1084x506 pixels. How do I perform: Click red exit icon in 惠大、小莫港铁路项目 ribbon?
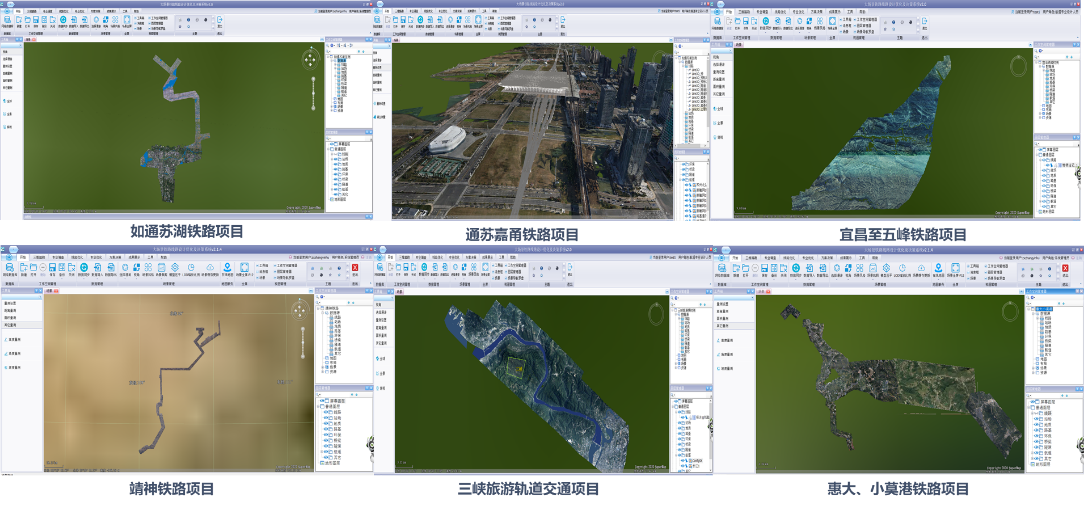[1066, 268]
